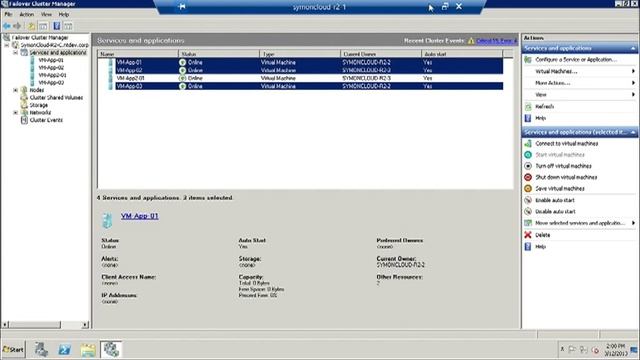Screen dimensions: 640x360
Task: Click the Enable auto start icon
Action: pos(528,200)
